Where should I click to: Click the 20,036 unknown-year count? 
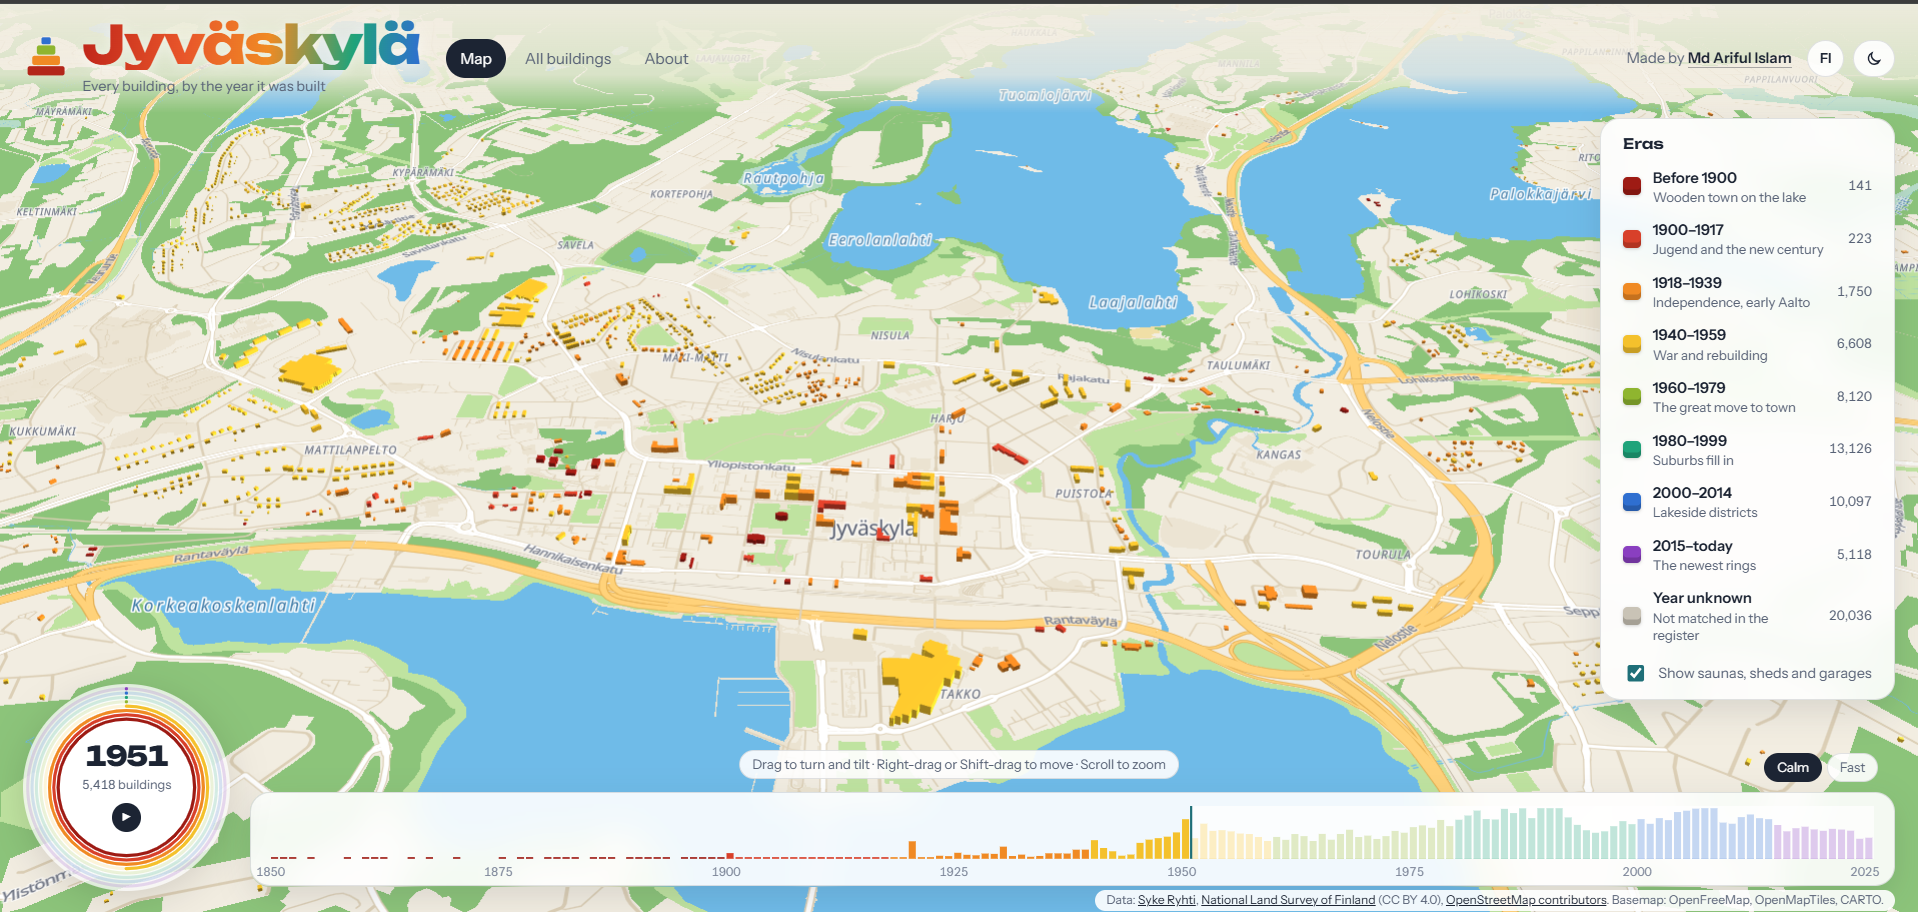click(x=1850, y=616)
